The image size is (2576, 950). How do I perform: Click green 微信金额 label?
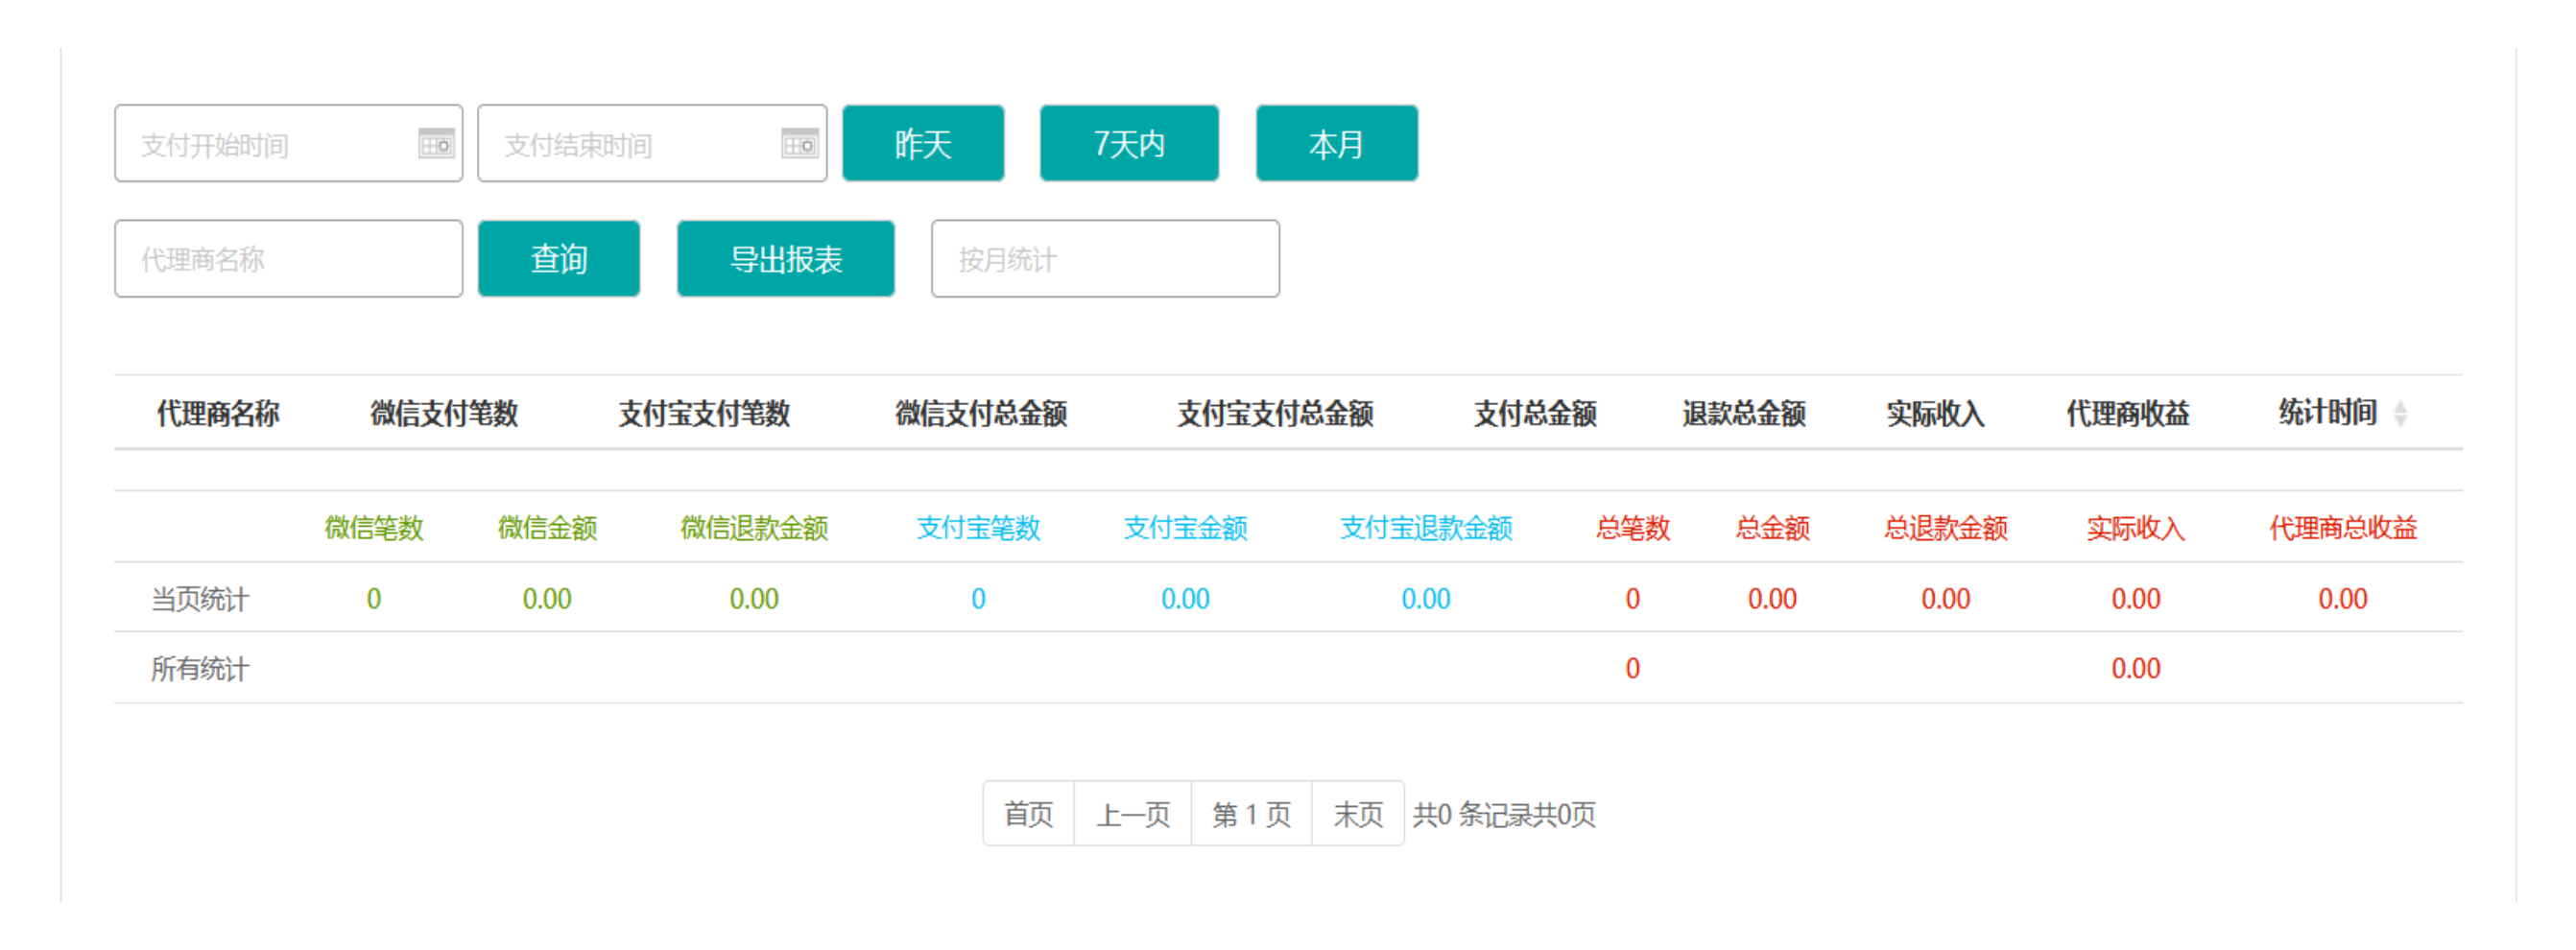[547, 527]
